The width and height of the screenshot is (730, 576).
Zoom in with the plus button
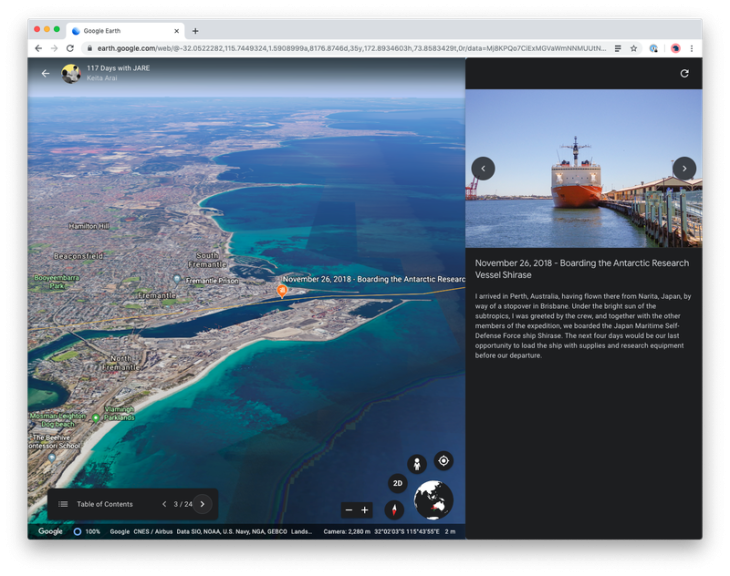365,510
